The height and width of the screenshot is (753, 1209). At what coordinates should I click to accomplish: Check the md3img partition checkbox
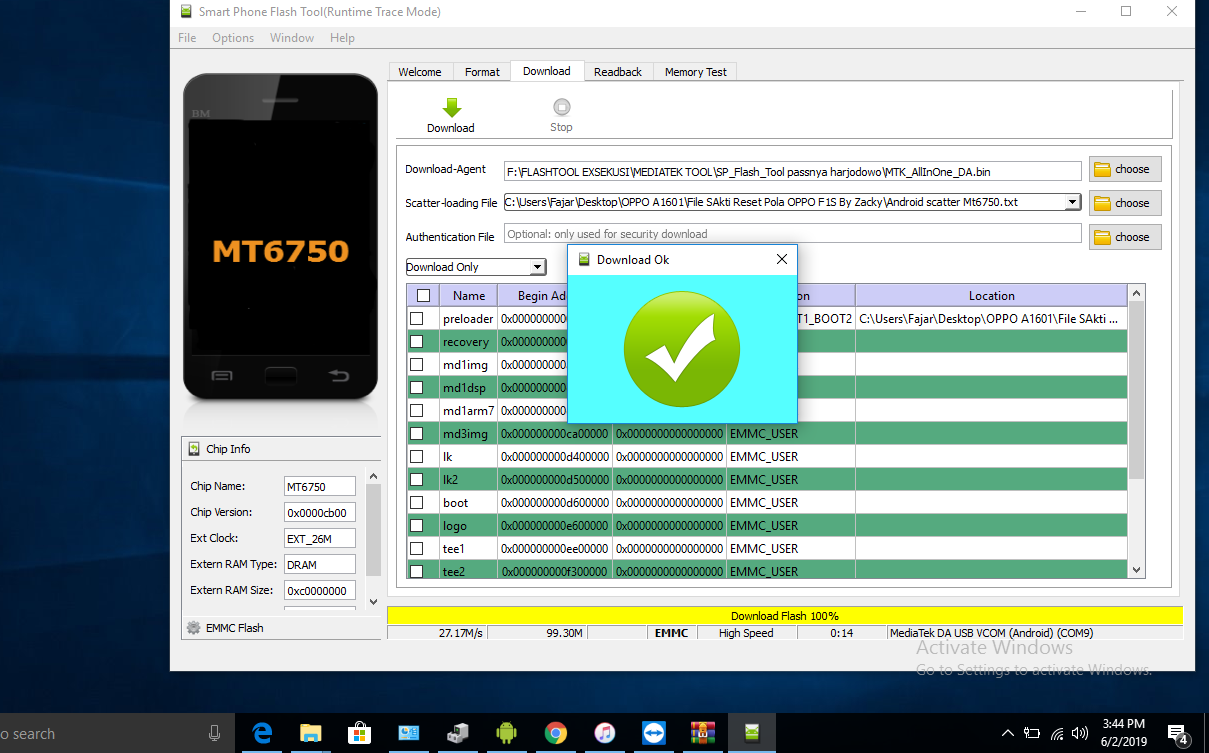[x=417, y=433]
